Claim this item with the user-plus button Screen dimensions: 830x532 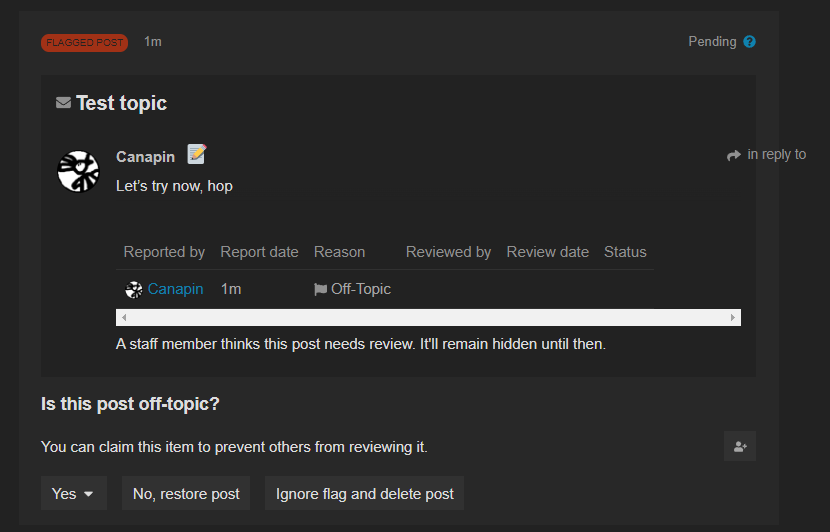pos(739,446)
